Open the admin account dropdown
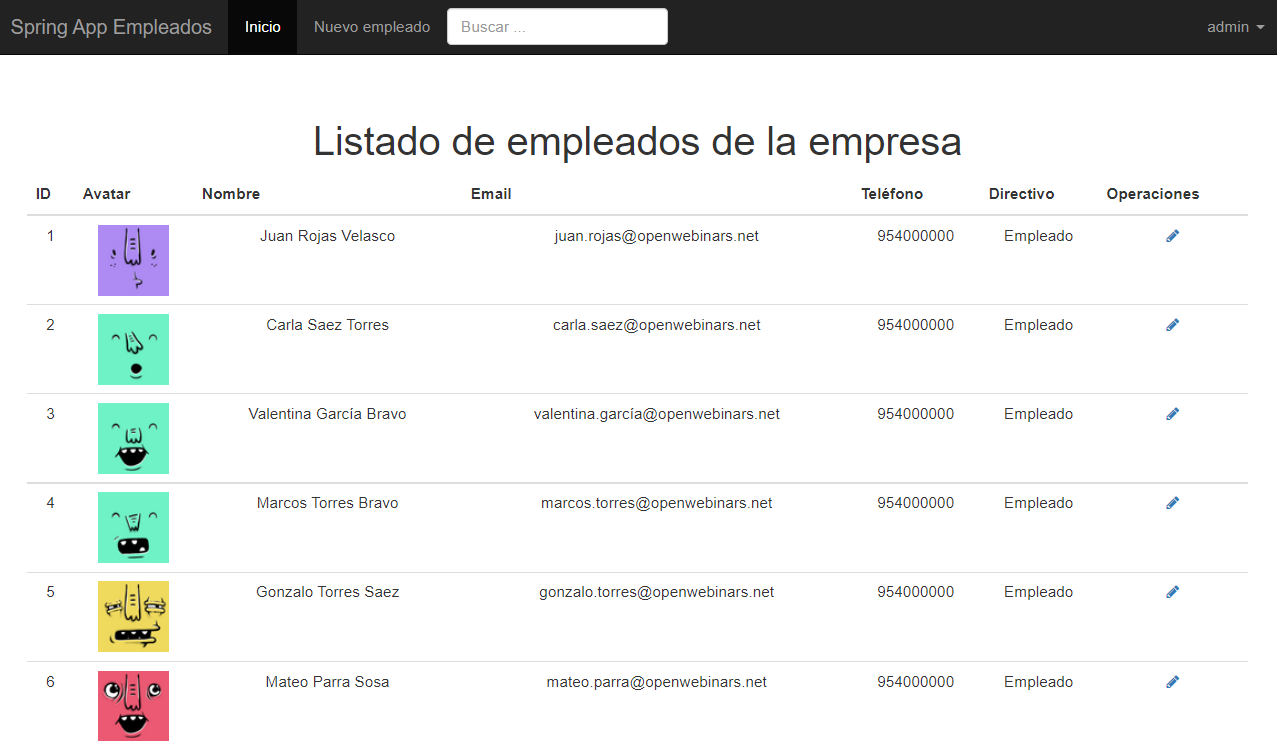The image size is (1277, 750). (1235, 27)
